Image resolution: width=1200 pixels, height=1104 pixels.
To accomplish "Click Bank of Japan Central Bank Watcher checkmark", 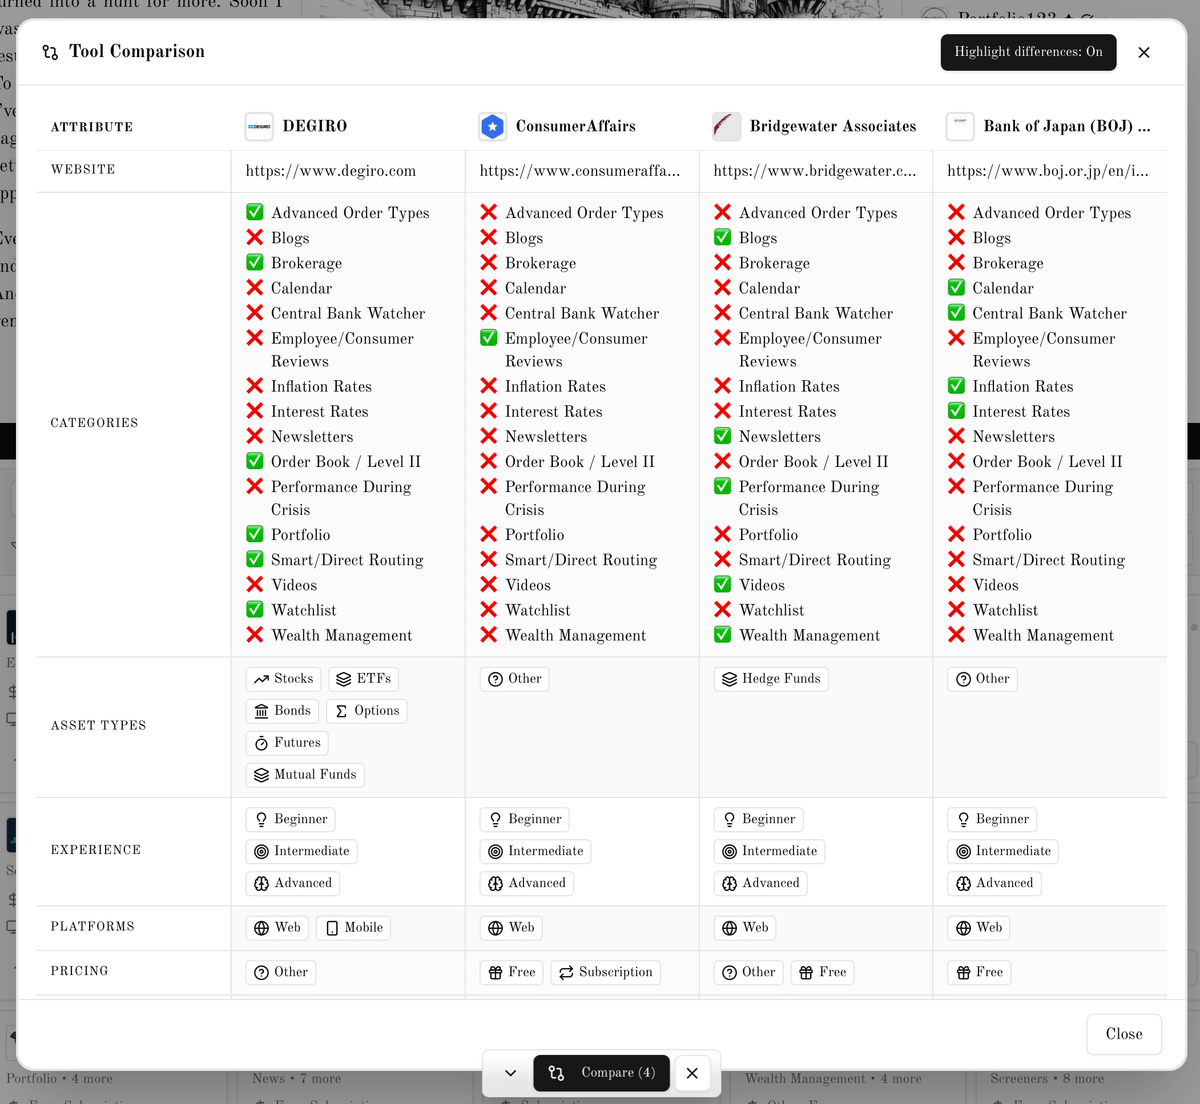I will (956, 313).
